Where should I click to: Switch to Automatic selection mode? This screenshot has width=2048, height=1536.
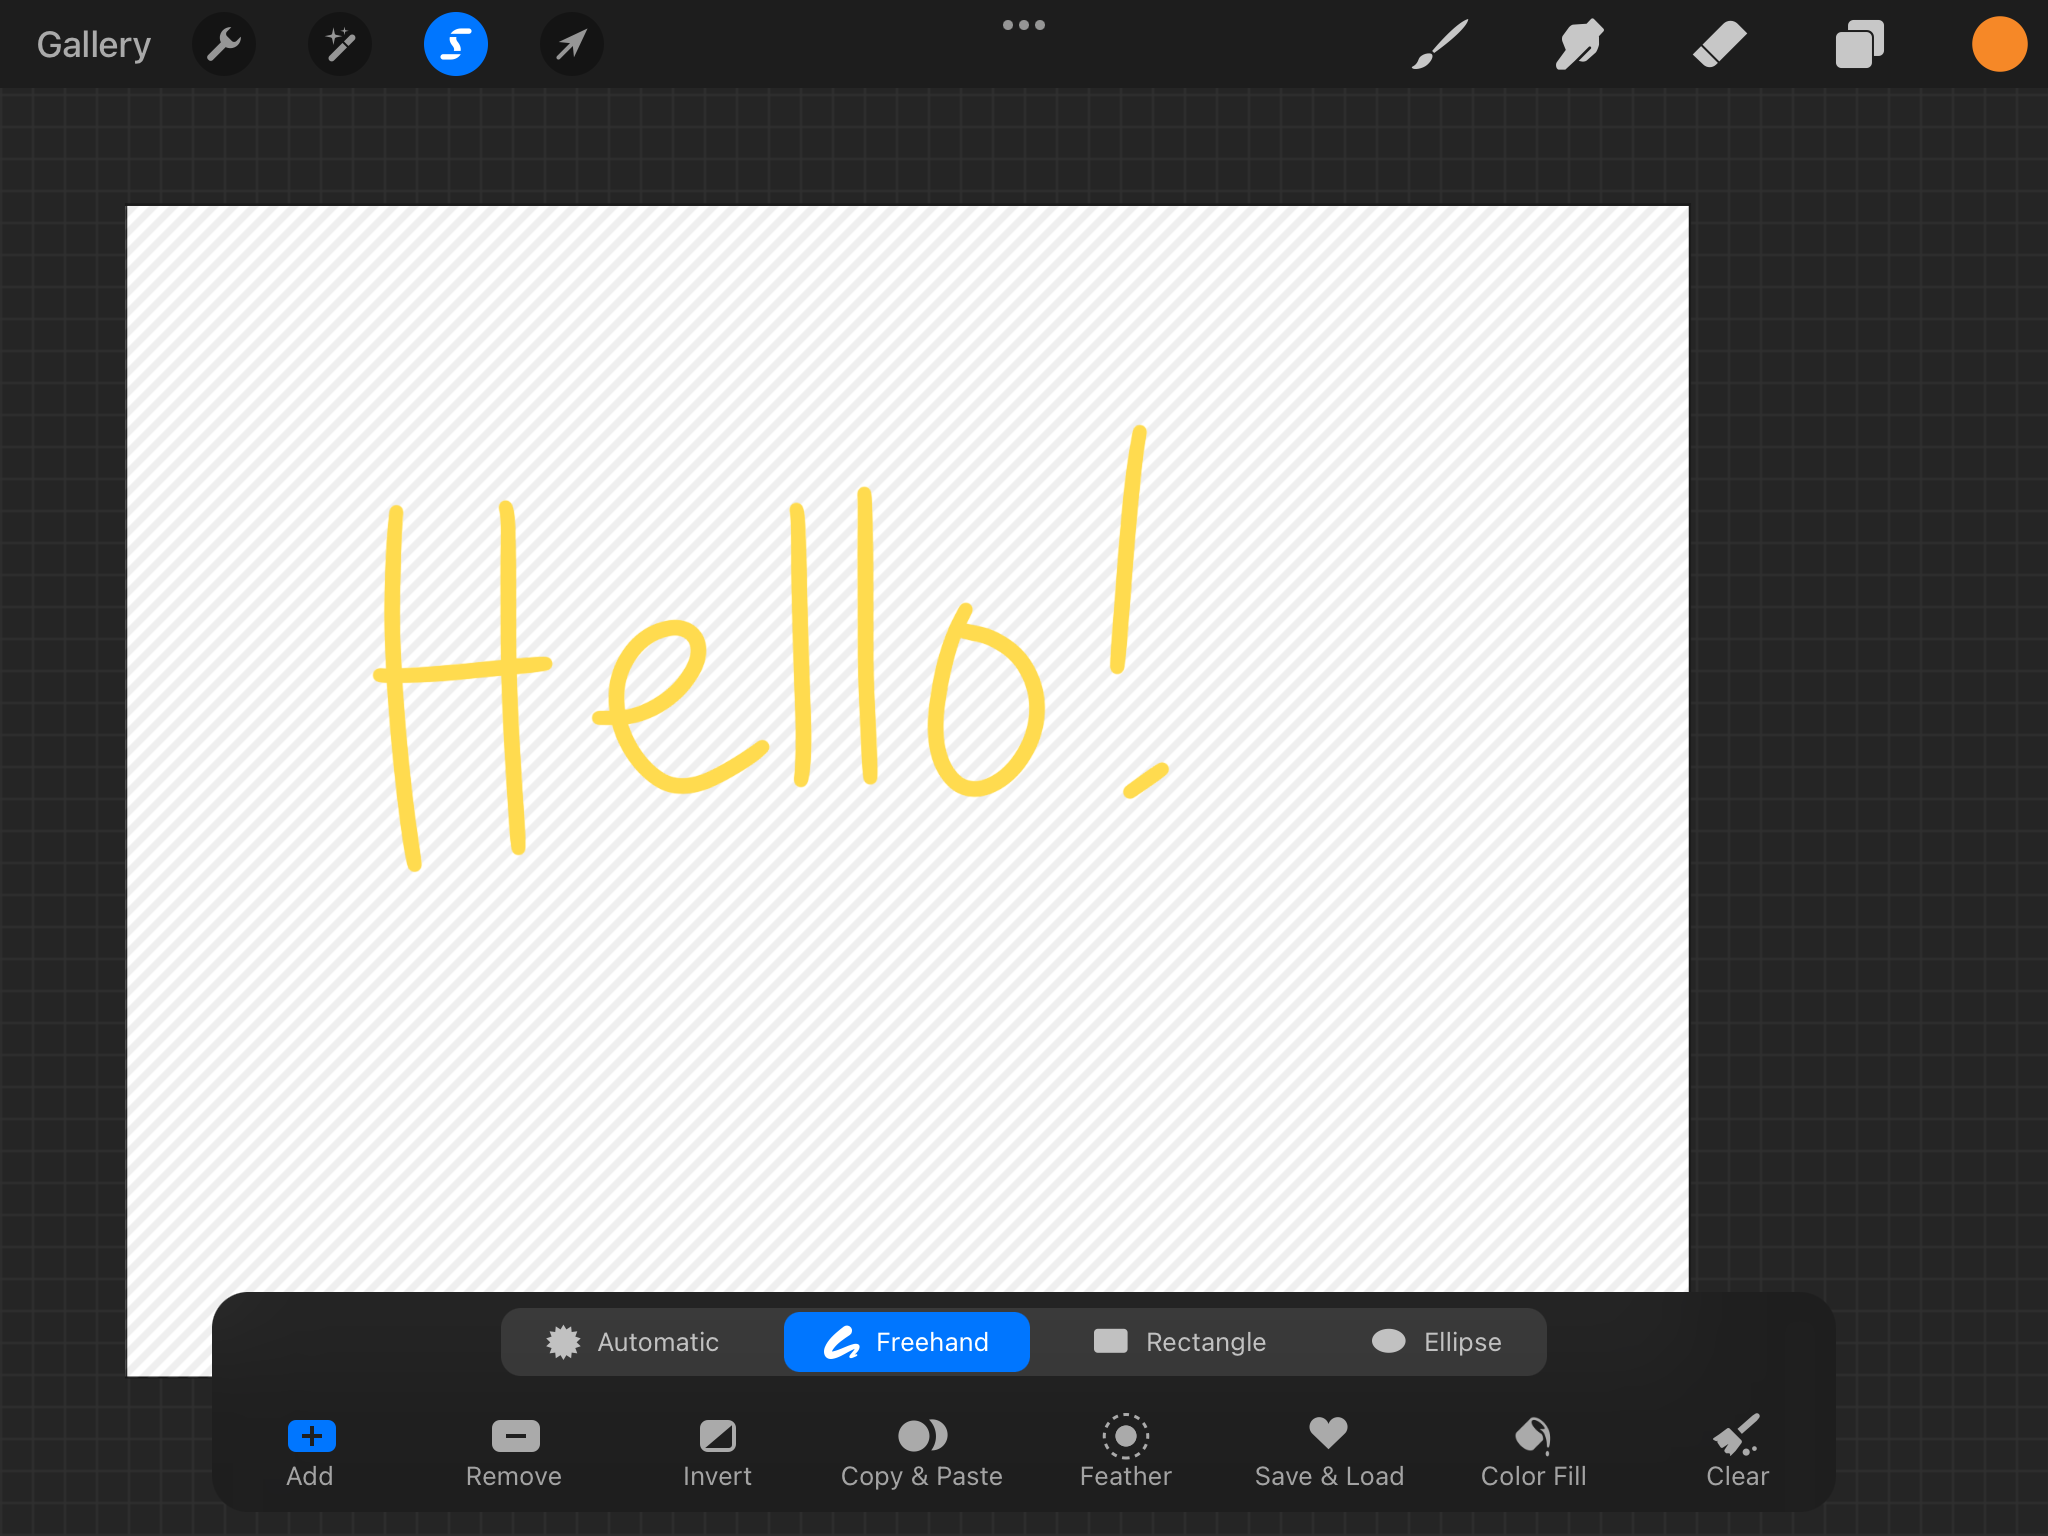click(x=633, y=1342)
